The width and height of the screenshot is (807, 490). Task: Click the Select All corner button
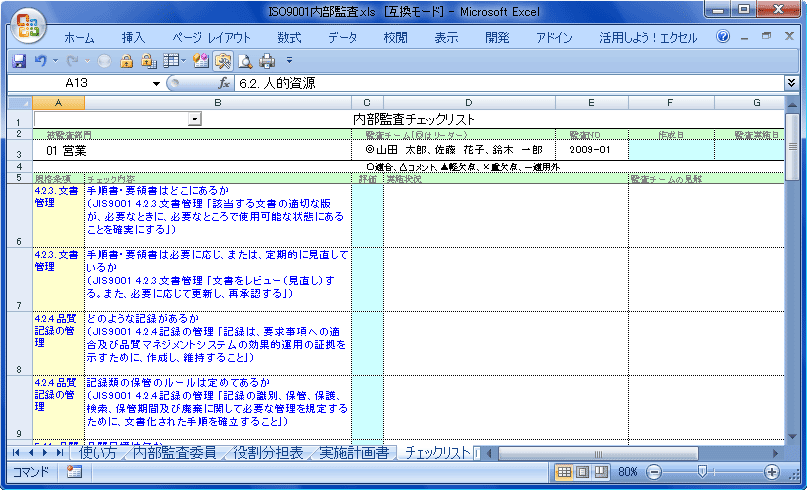20,102
